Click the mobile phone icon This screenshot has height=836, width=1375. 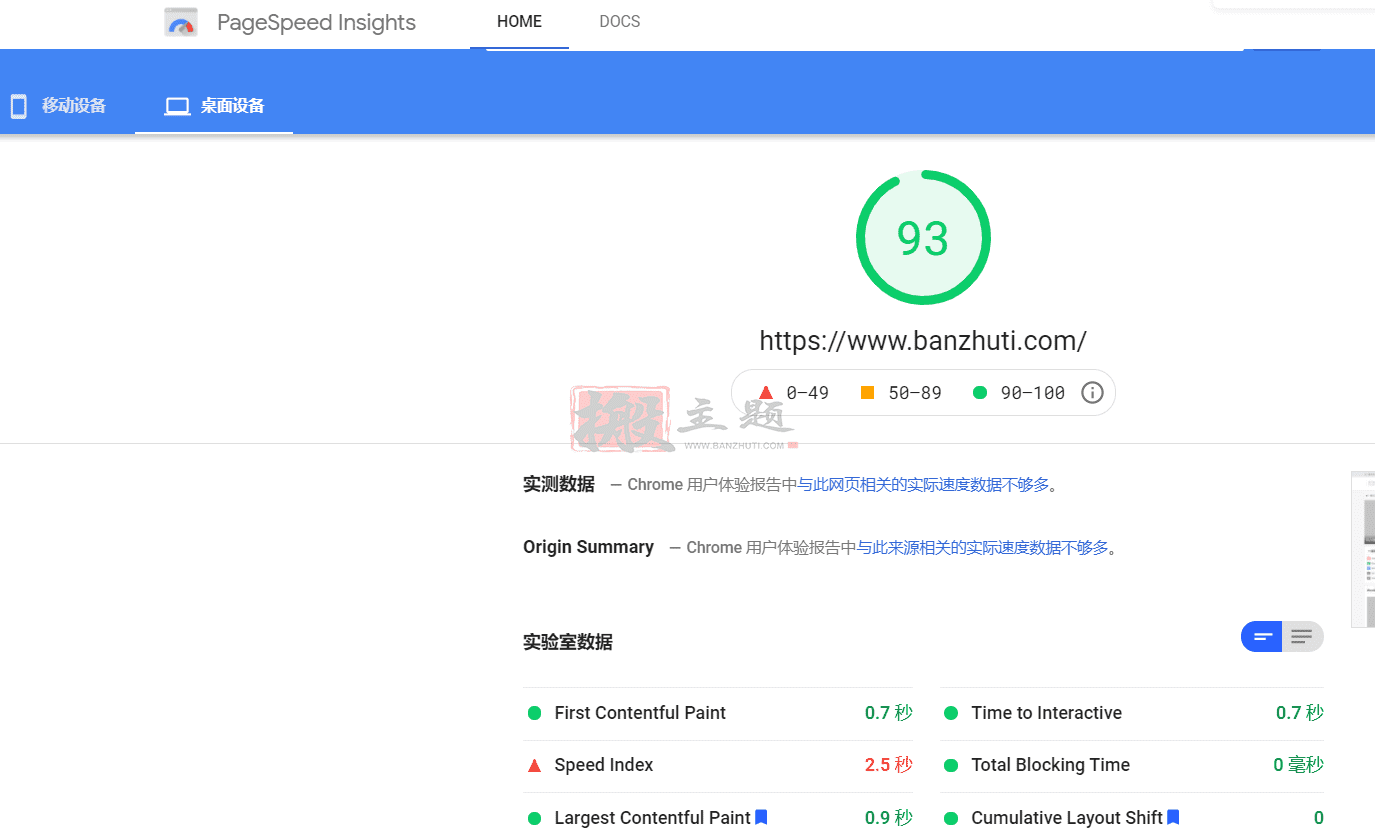pyautogui.click(x=18, y=106)
